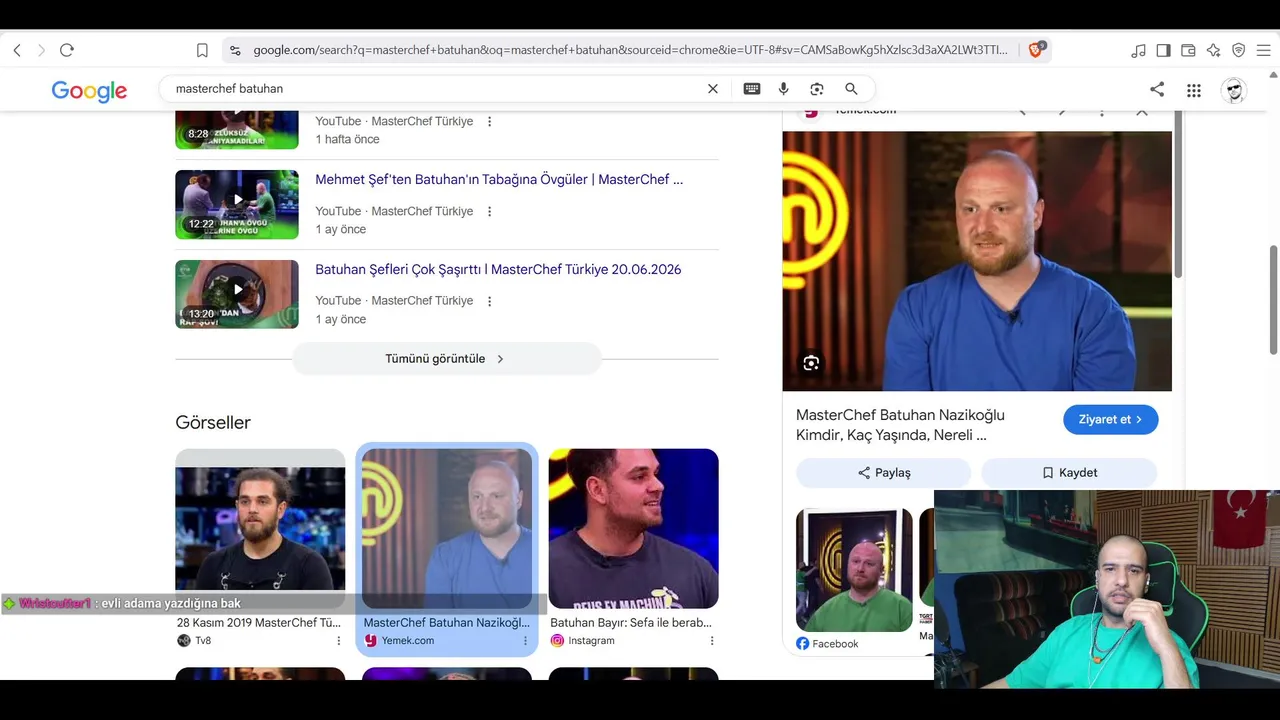
Task: Open the music playlist toolbar icon
Action: 1138,50
